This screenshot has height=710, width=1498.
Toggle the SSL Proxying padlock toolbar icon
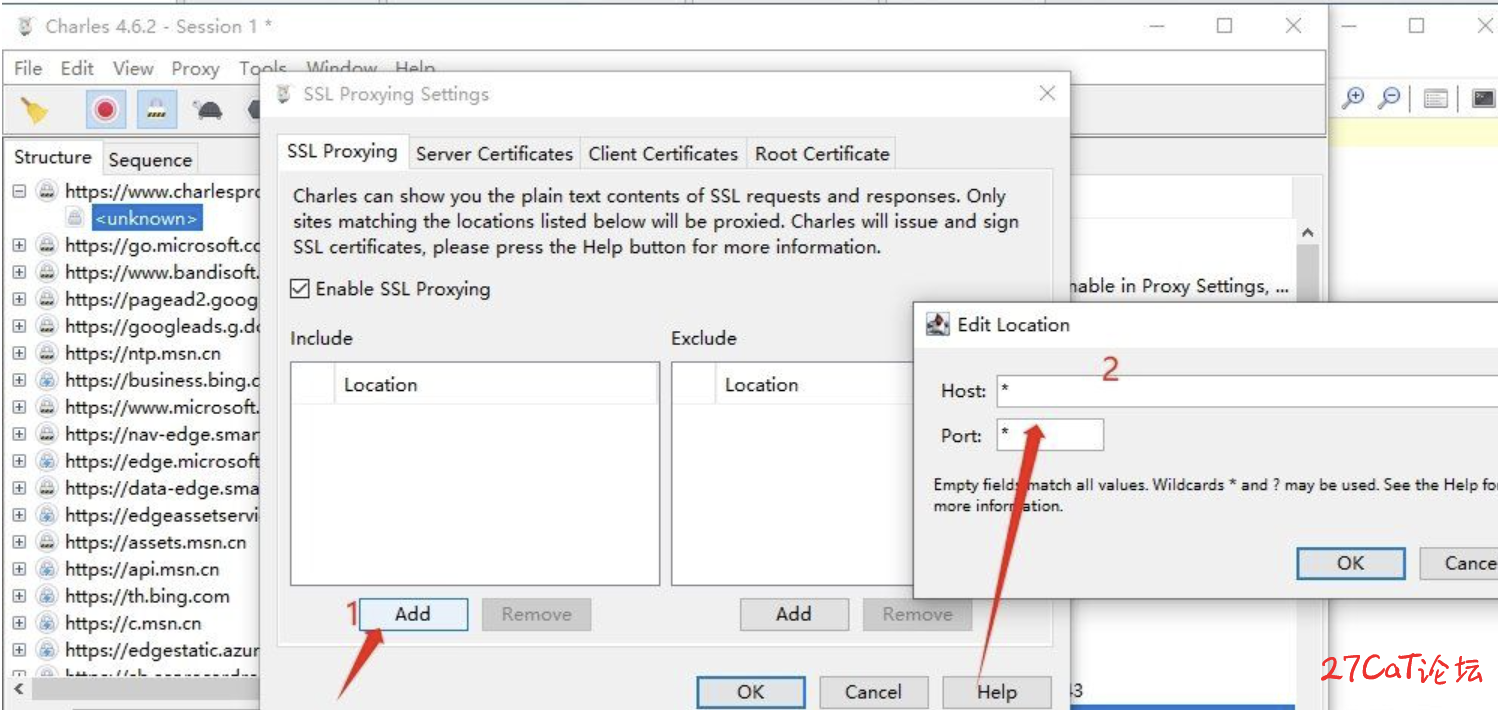pyautogui.click(x=156, y=109)
